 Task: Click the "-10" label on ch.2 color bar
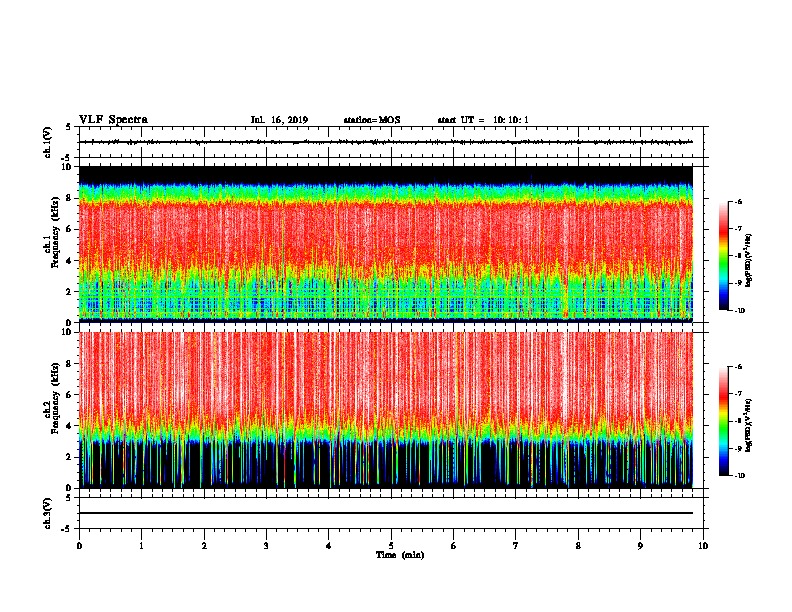(x=740, y=476)
